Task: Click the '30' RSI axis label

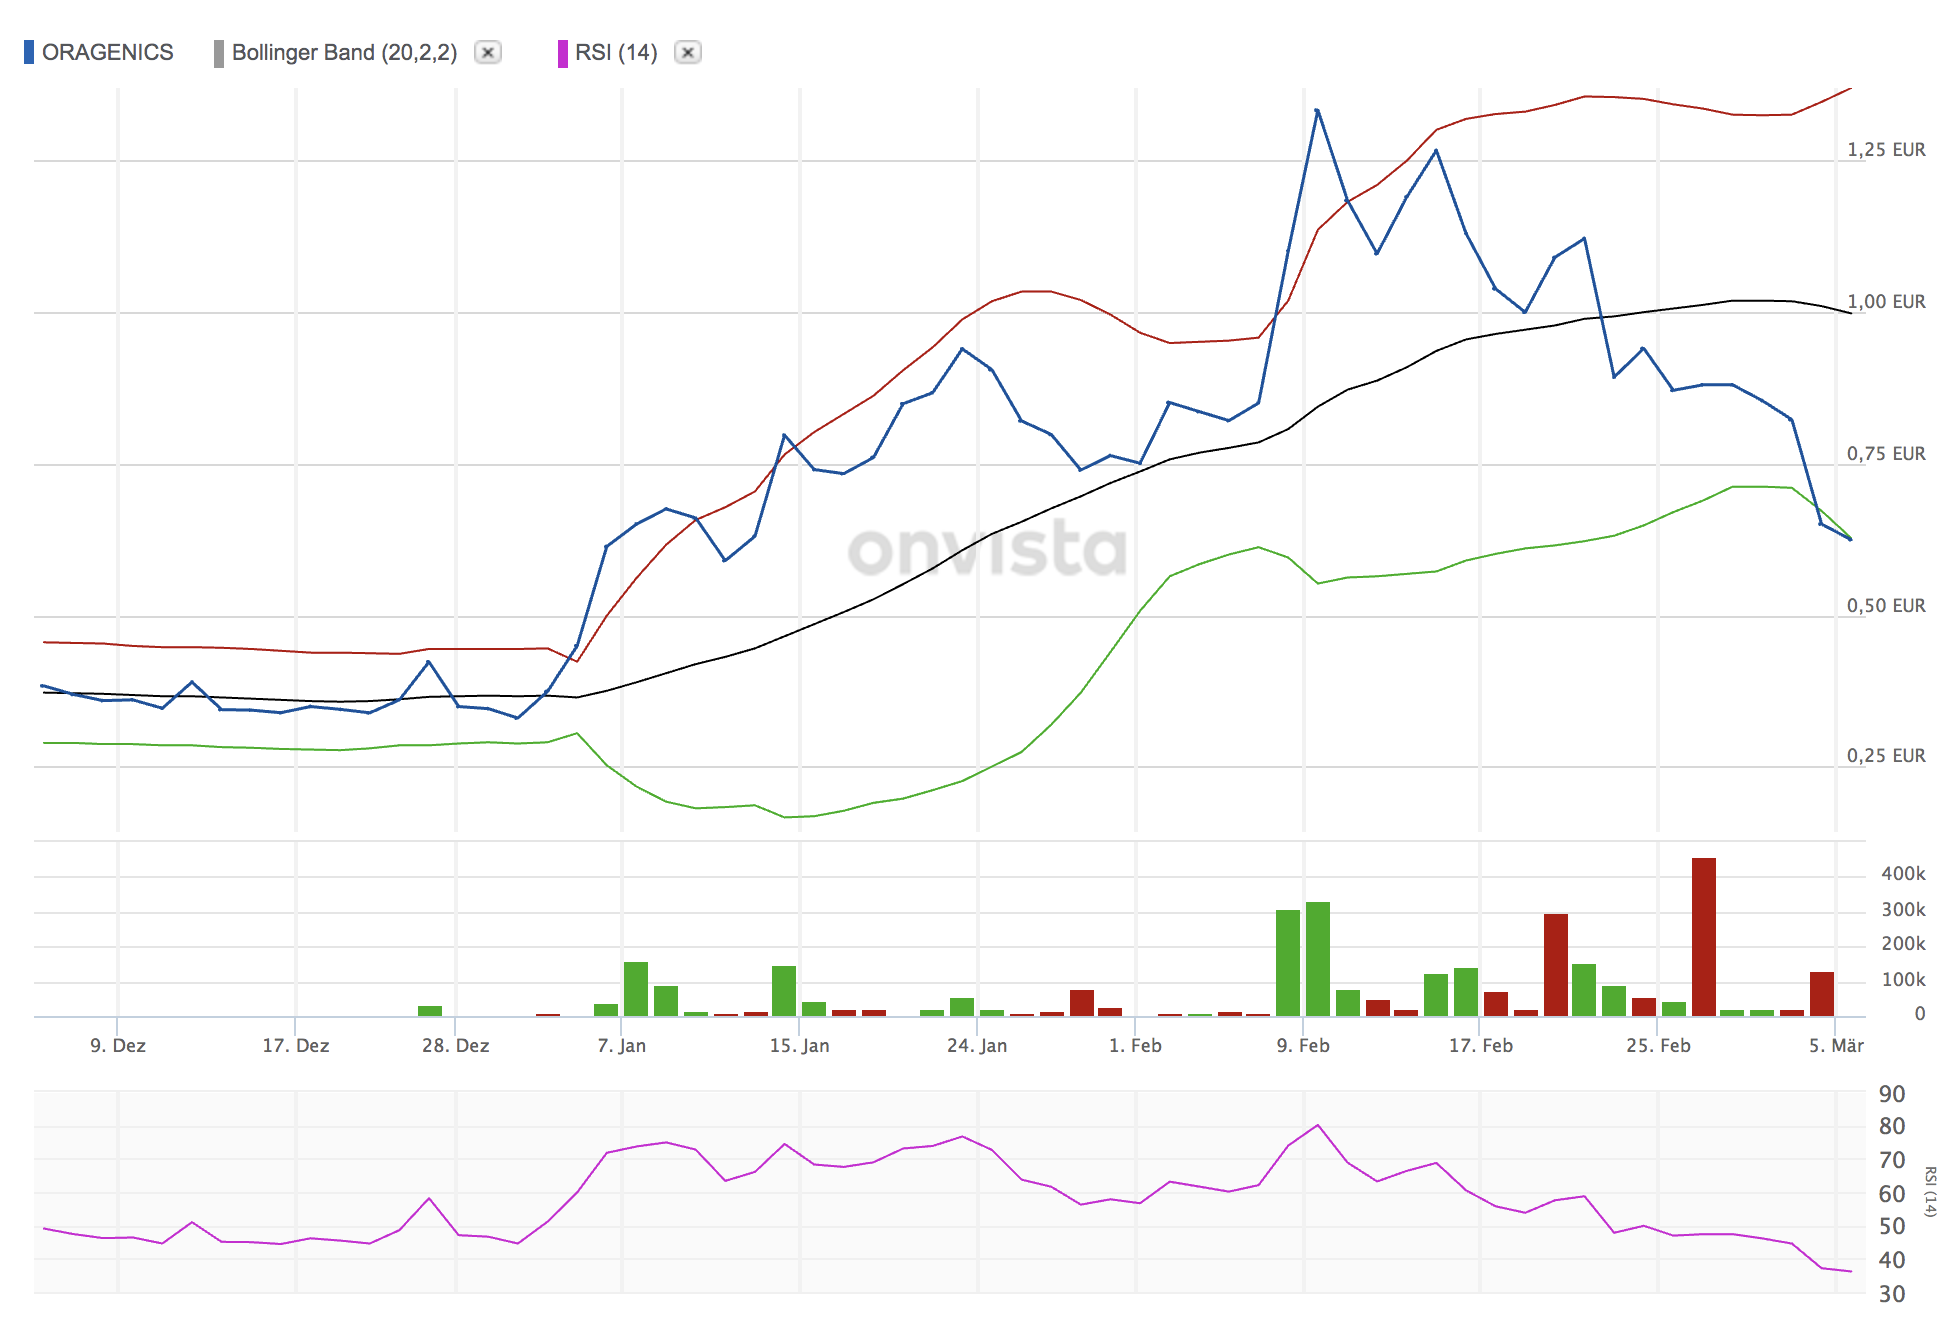Action: (1892, 1294)
